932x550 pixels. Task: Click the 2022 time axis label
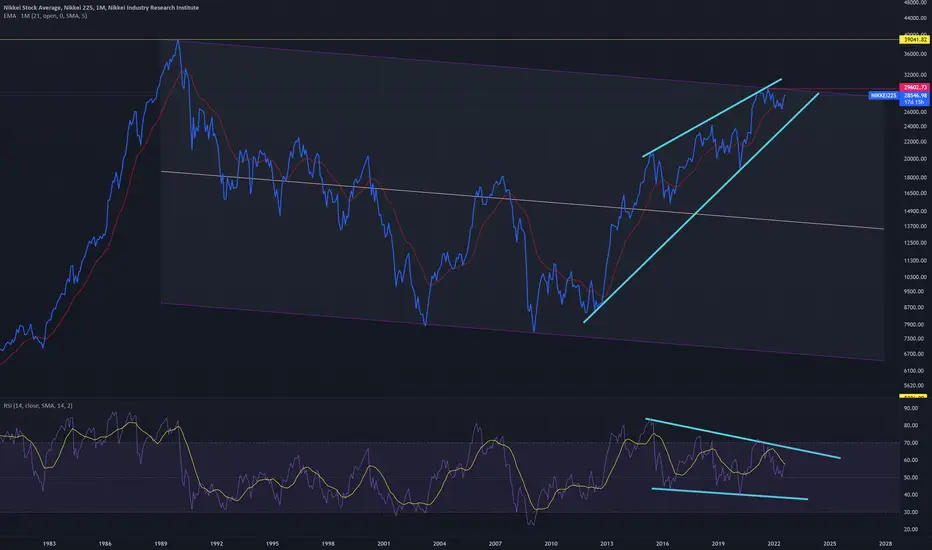tap(774, 543)
